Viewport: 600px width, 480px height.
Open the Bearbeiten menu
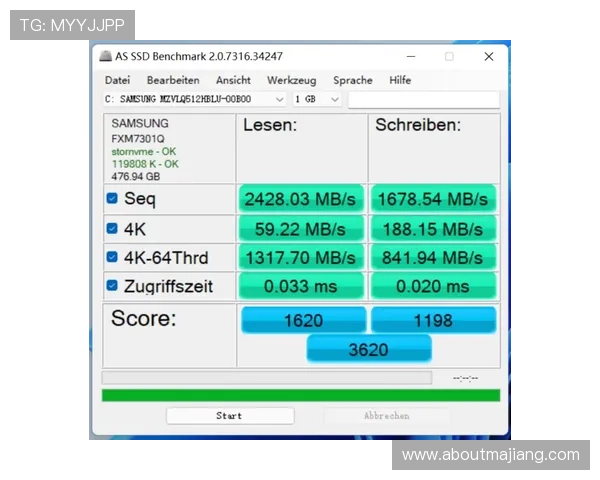(x=173, y=80)
